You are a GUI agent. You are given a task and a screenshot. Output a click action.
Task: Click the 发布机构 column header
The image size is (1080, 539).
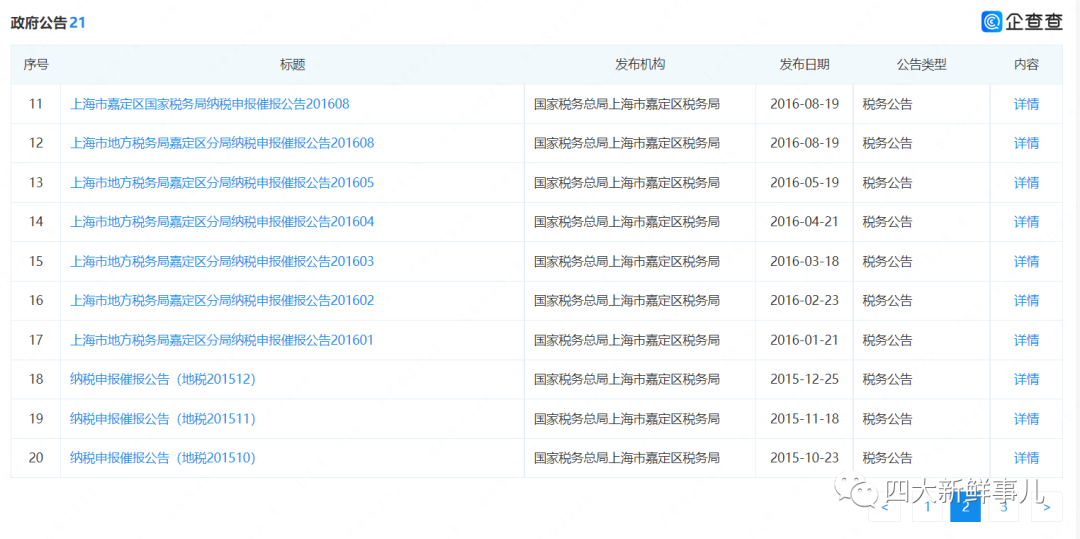click(640, 65)
